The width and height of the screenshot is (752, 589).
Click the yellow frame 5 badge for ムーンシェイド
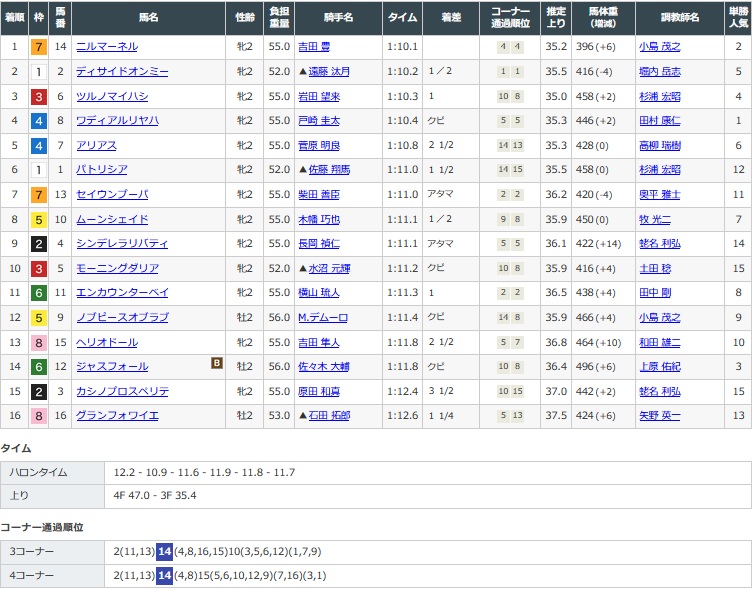pos(38,219)
